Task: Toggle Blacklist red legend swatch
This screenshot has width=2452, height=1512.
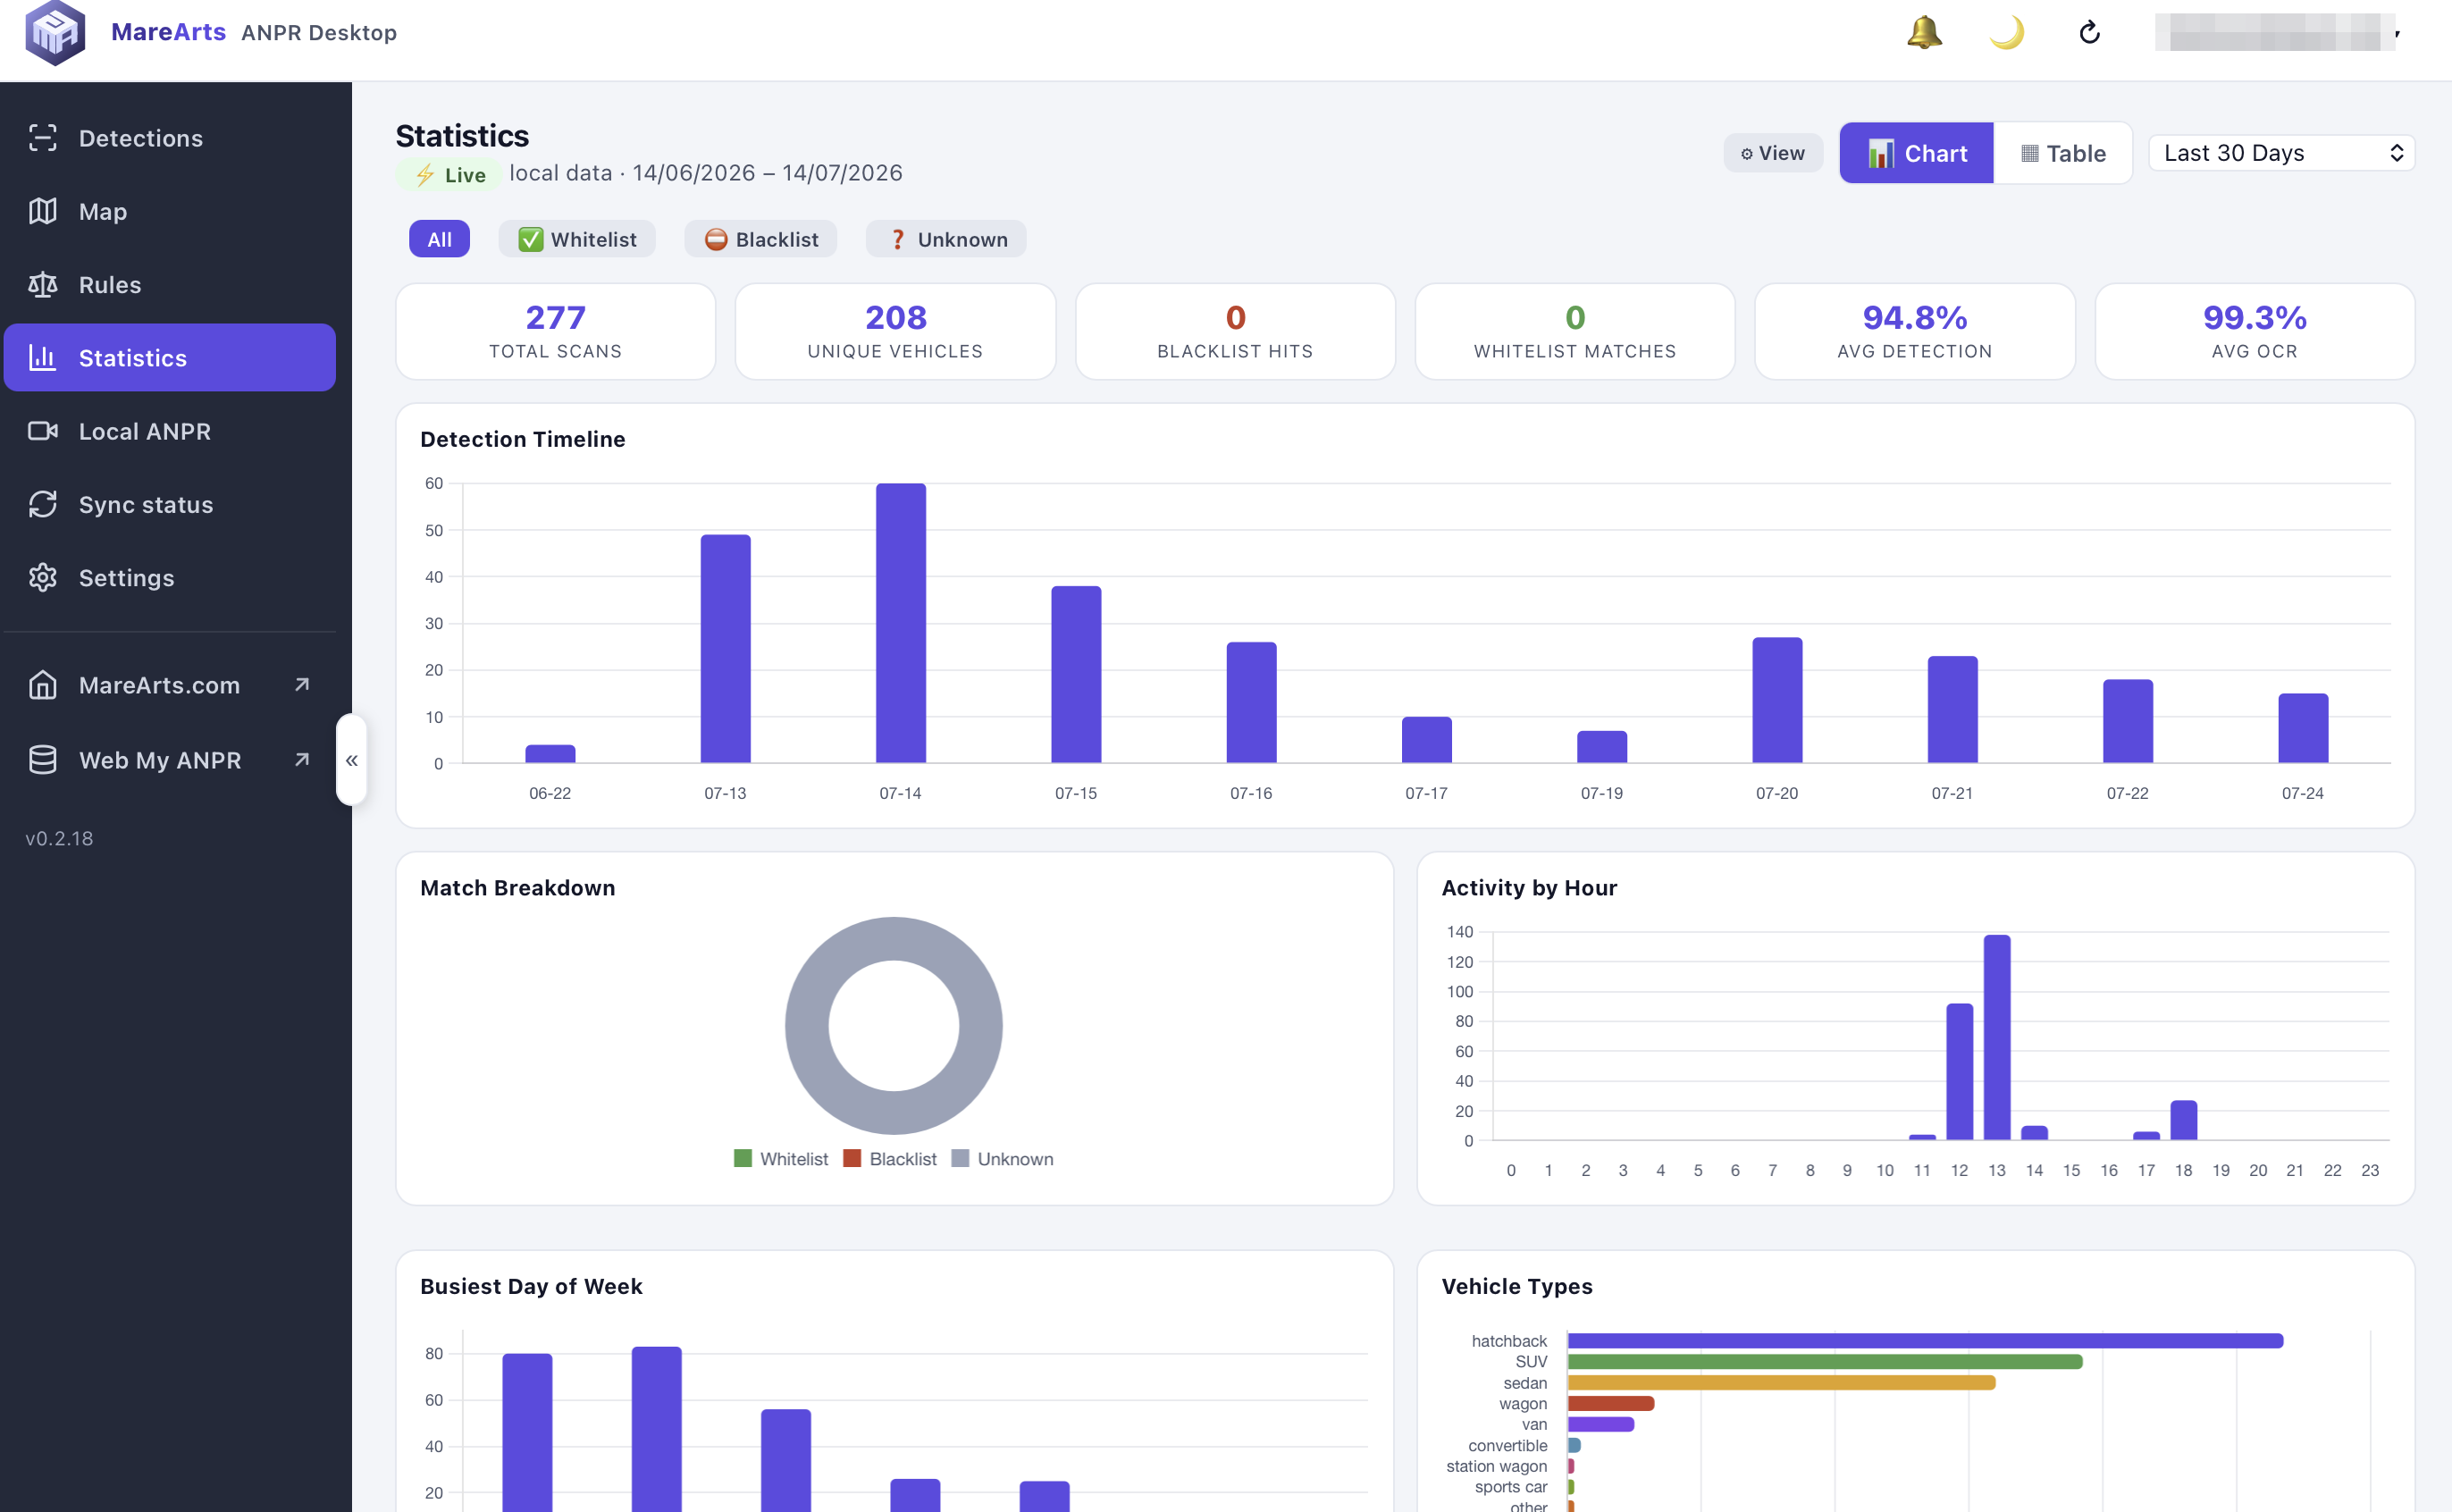Action: (852, 1158)
